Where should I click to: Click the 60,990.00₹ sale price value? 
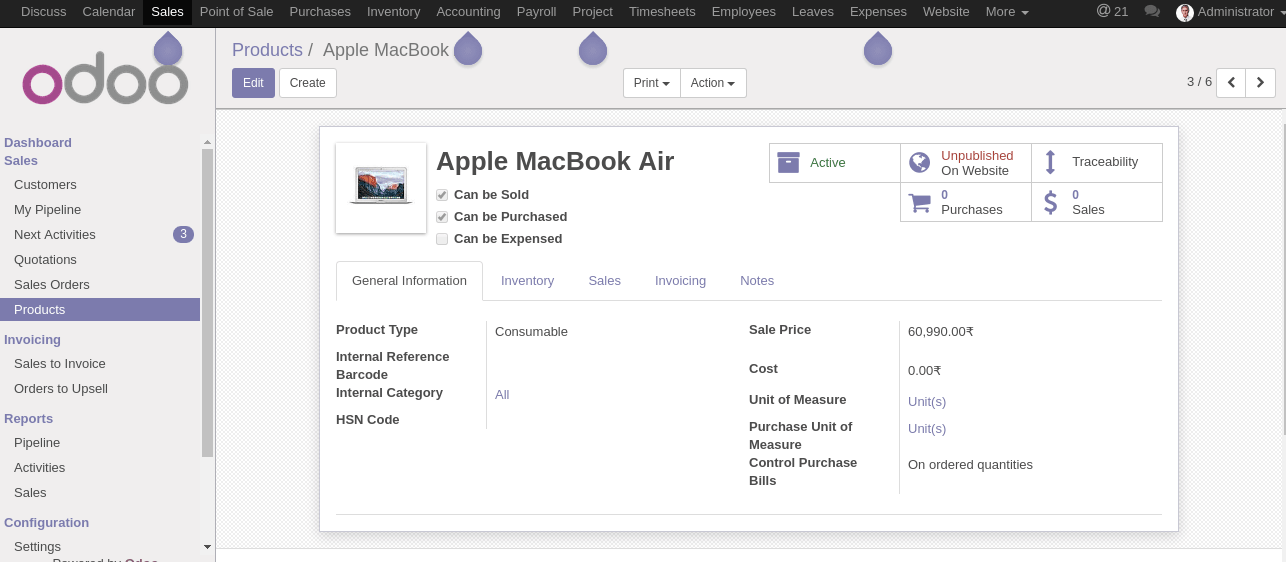[941, 332]
